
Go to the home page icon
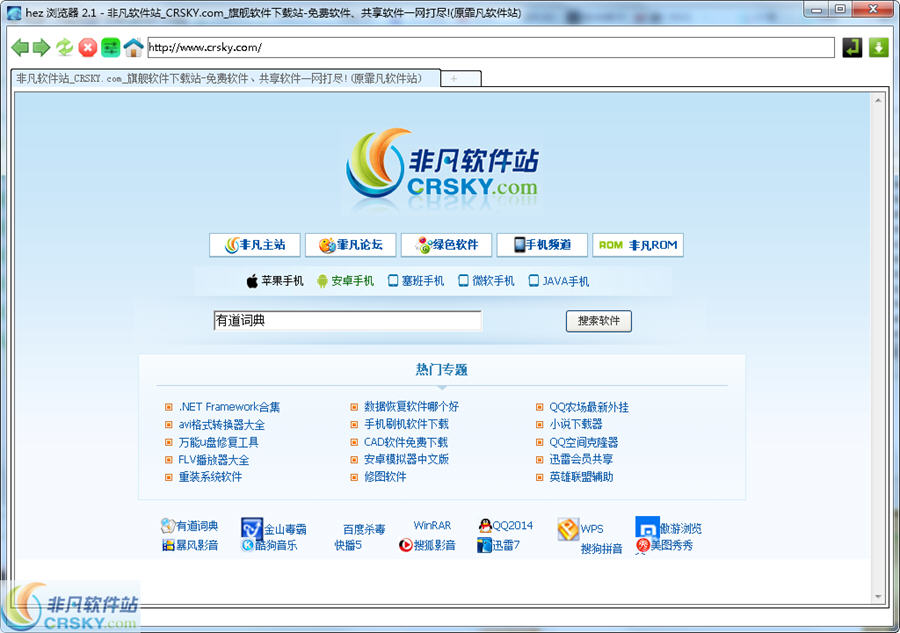133,47
